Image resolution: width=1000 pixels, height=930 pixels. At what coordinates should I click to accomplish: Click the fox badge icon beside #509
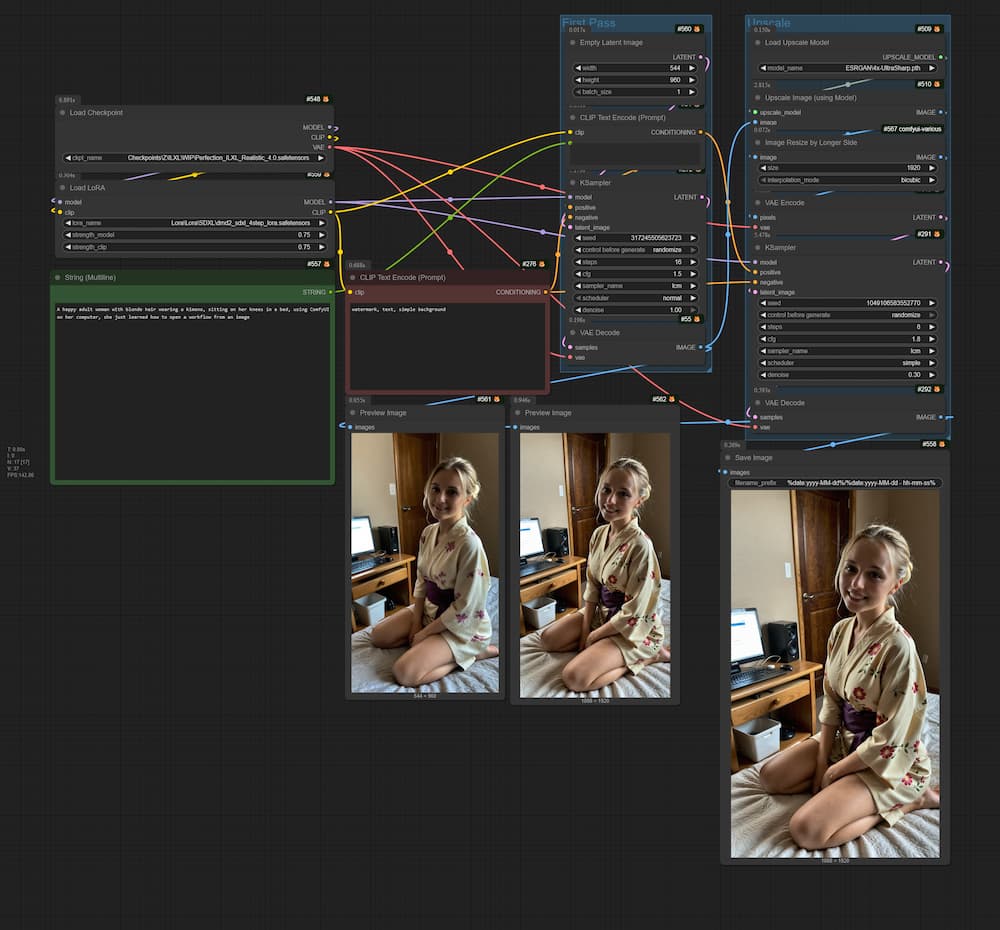click(938, 30)
